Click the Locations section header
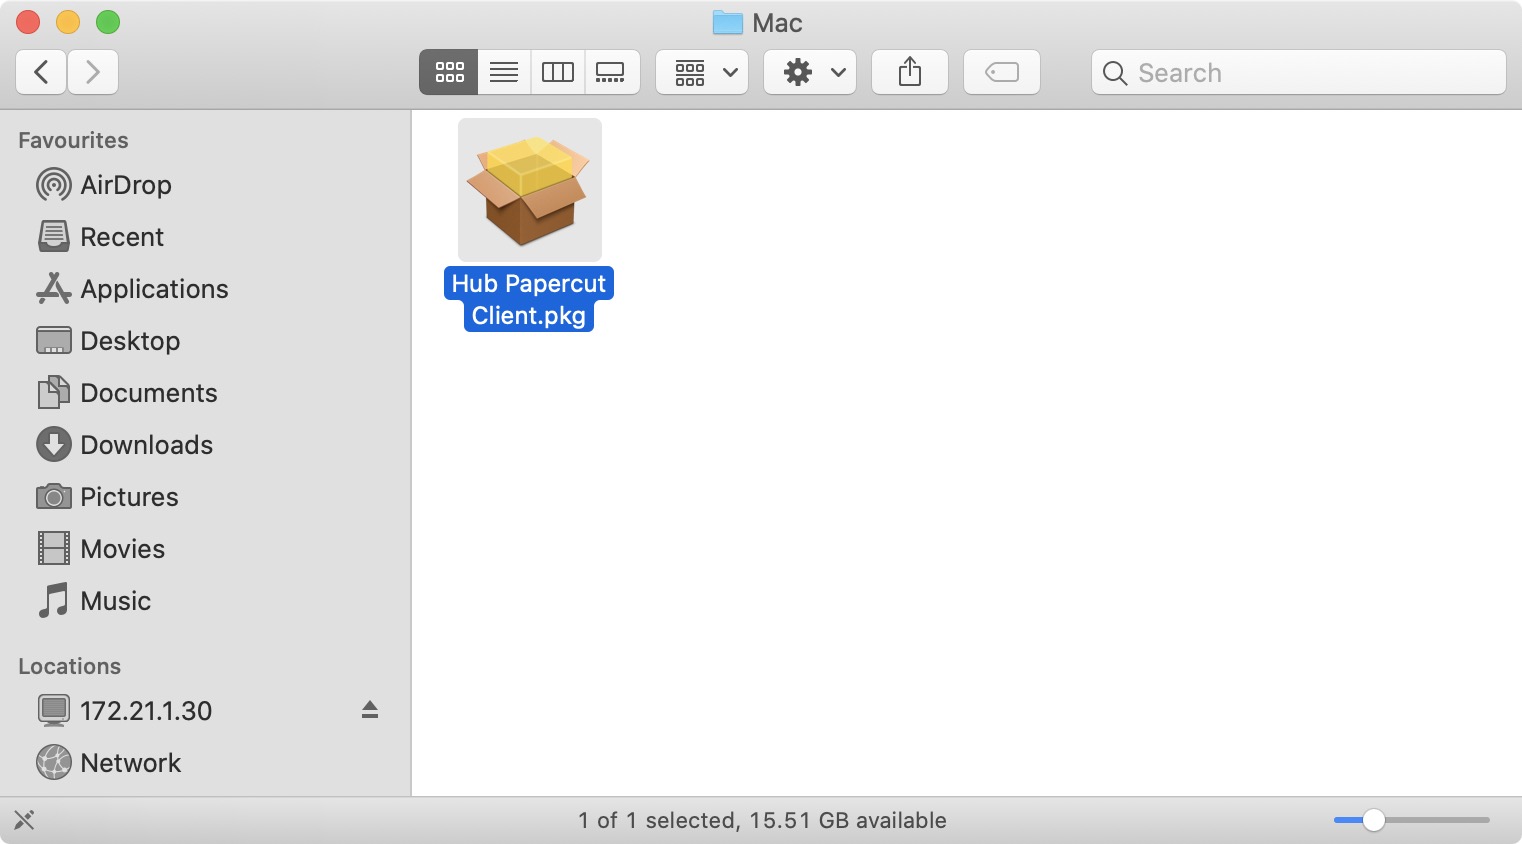The image size is (1522, 844). coord(69,666)
